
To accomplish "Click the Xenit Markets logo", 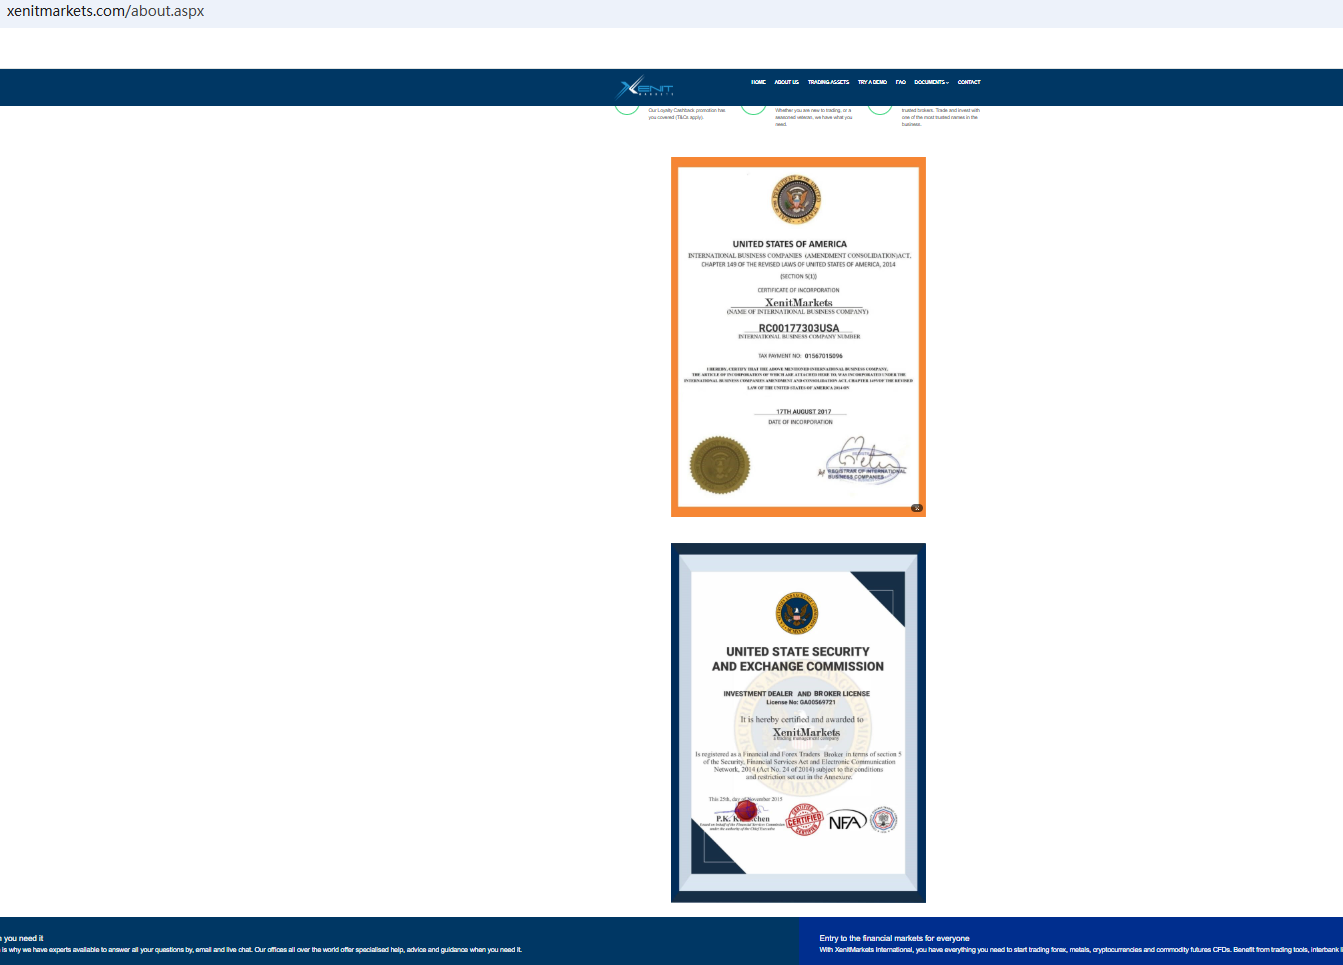I will coord(645,87).
